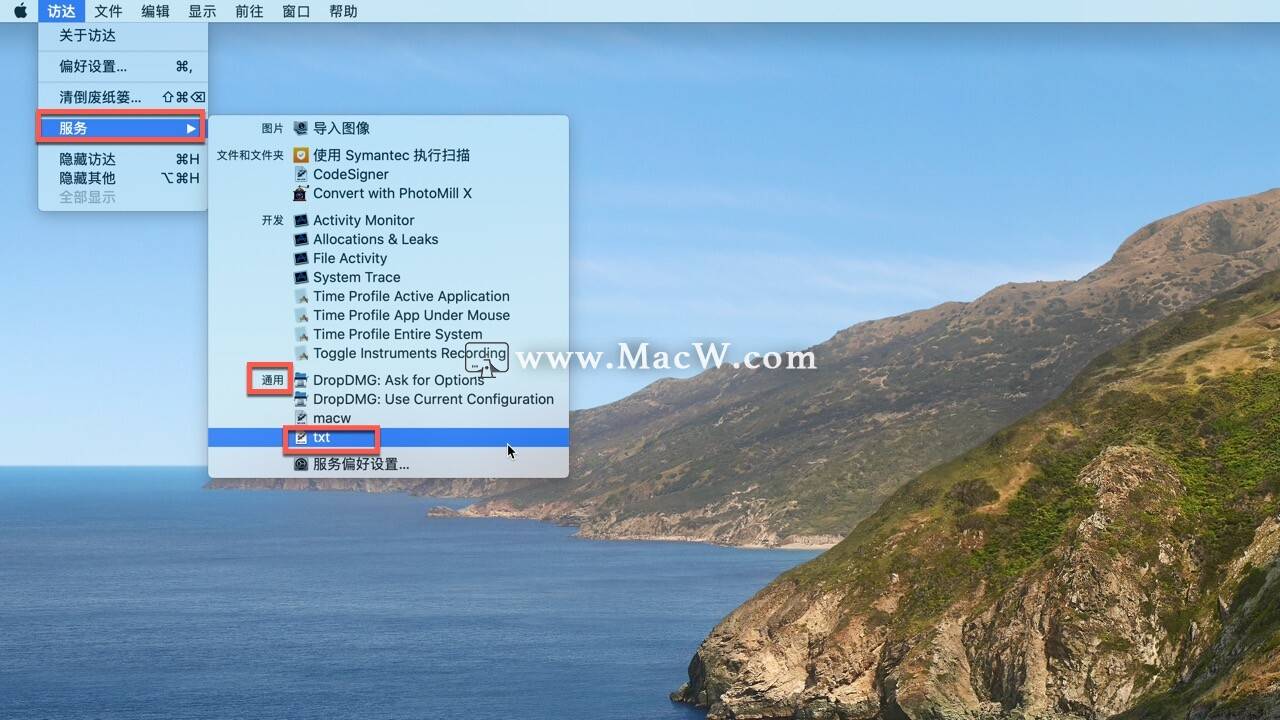Click the Activity Monitor monitor icon
1280x720 pixels.
(300, 220)
